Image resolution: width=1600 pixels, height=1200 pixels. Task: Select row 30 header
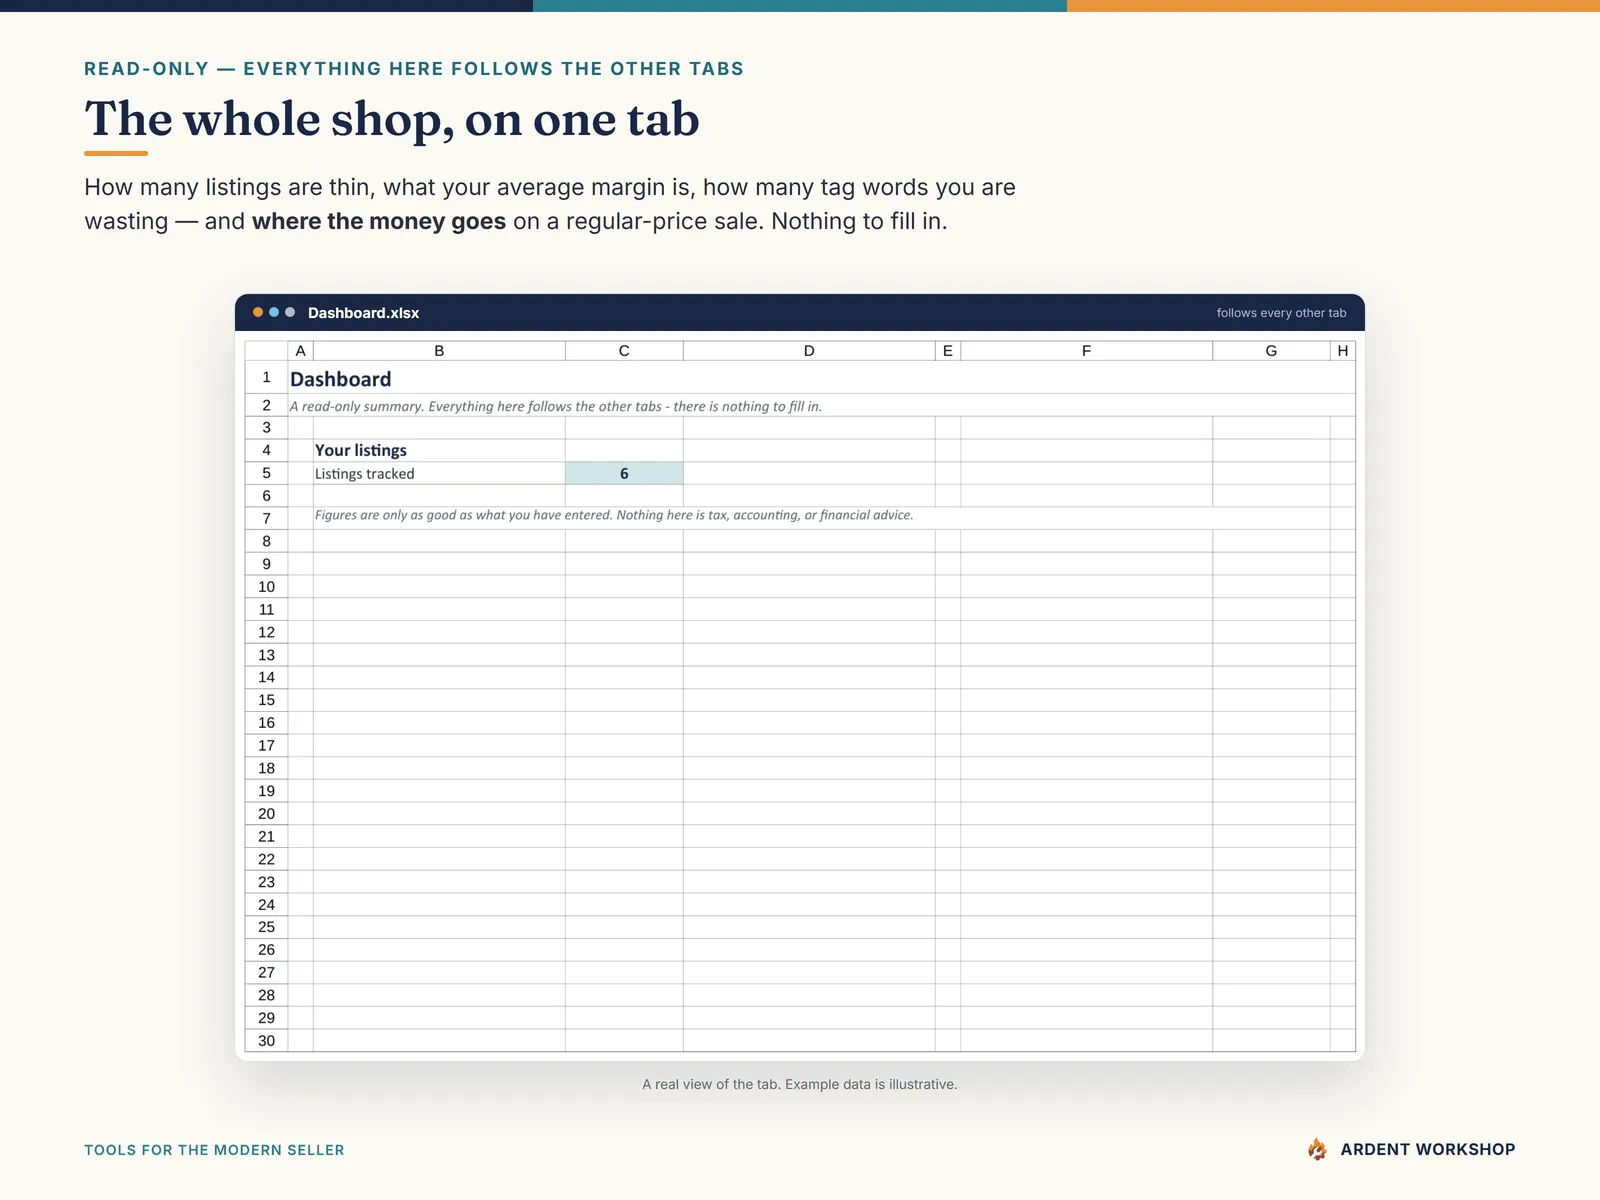pyautogui.click(x=266, y=1041)
